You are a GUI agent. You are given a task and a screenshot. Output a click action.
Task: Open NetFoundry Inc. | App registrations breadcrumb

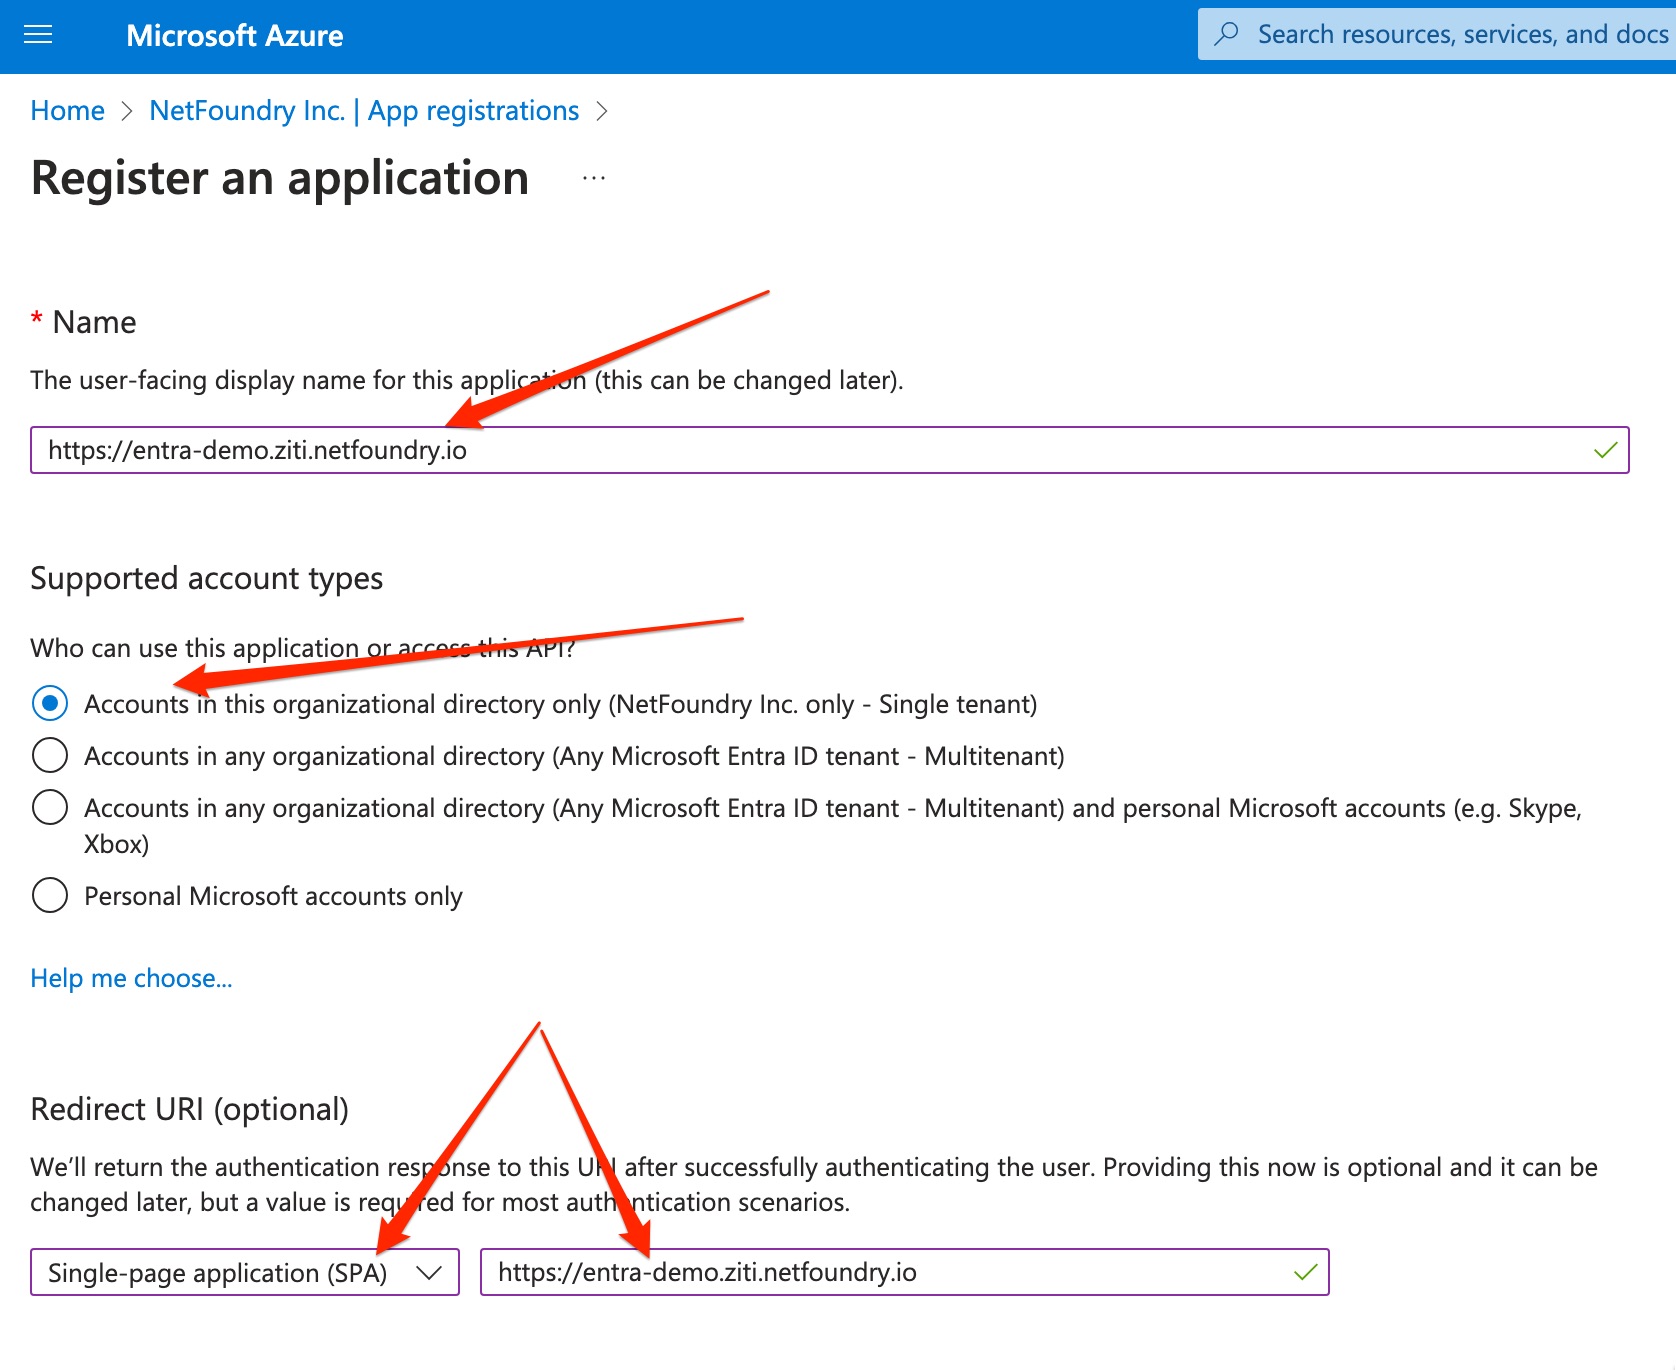364,110
